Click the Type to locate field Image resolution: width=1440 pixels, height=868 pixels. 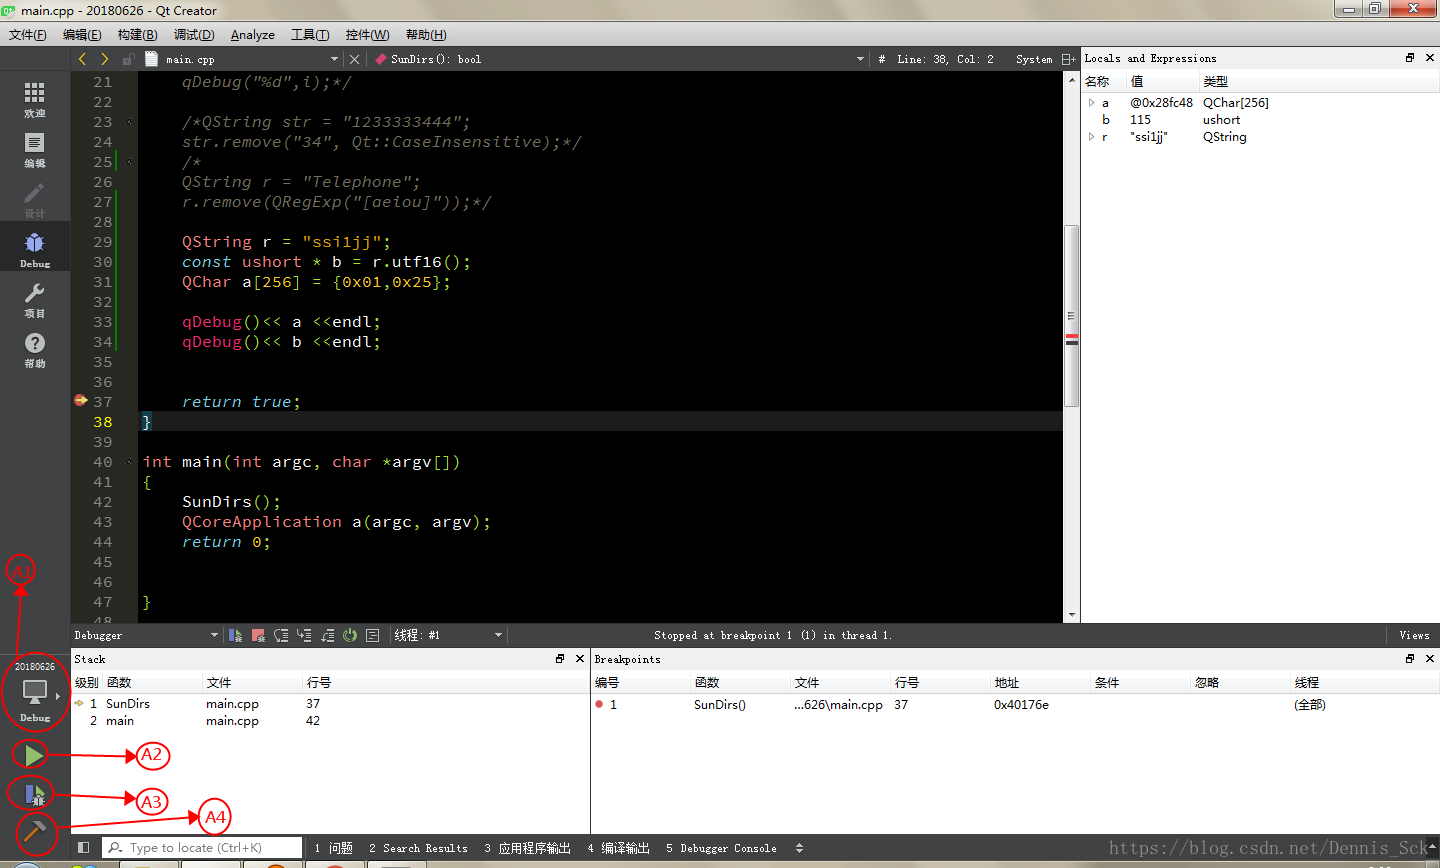click(203, 847)
